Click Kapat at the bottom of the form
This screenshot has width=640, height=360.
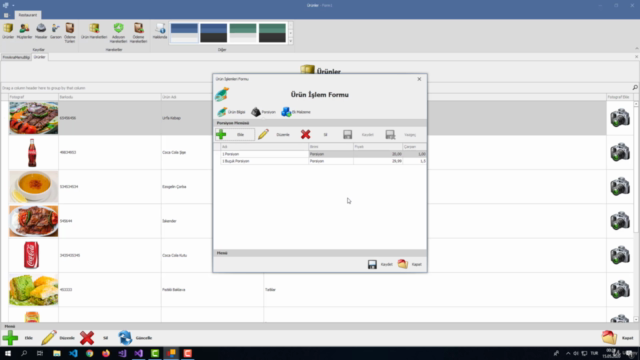[x=410, y=264]
